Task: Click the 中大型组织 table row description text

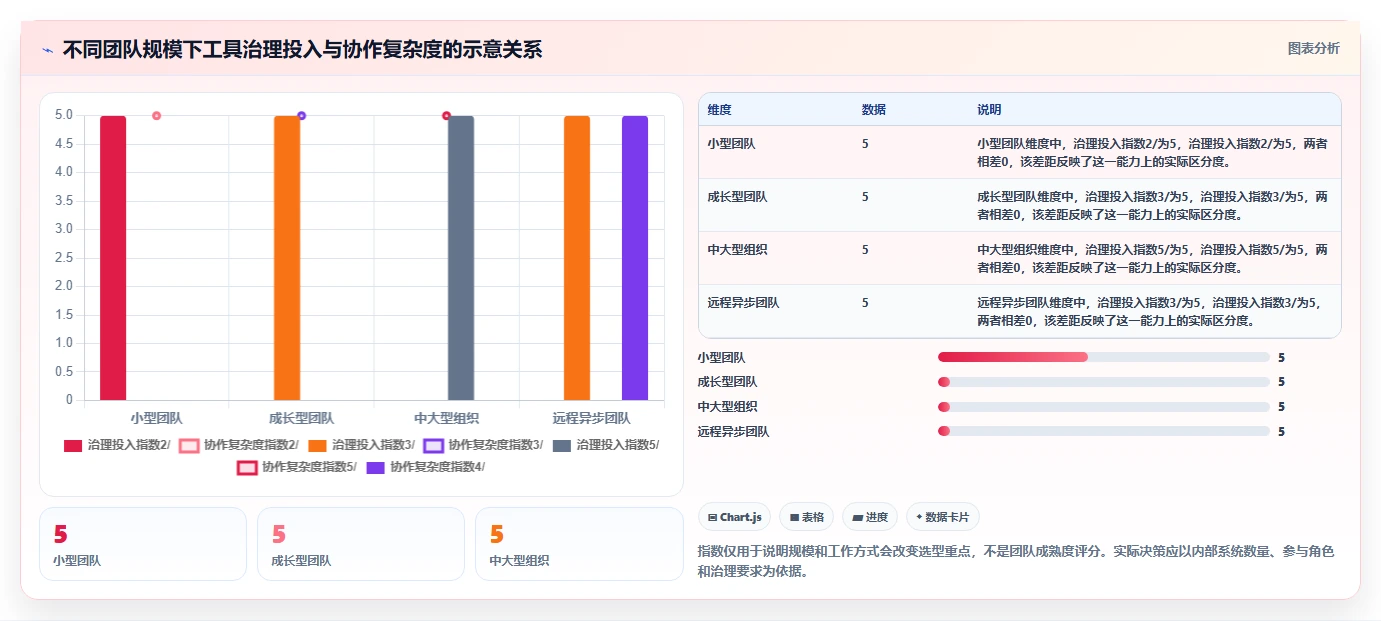Action: pos(1152,258)
